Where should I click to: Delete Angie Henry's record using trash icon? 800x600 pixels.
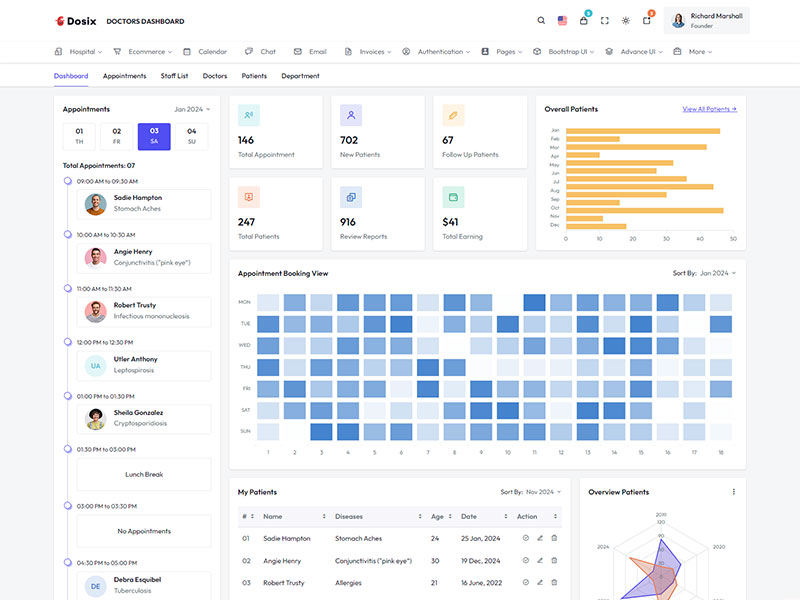pos(554,561)
